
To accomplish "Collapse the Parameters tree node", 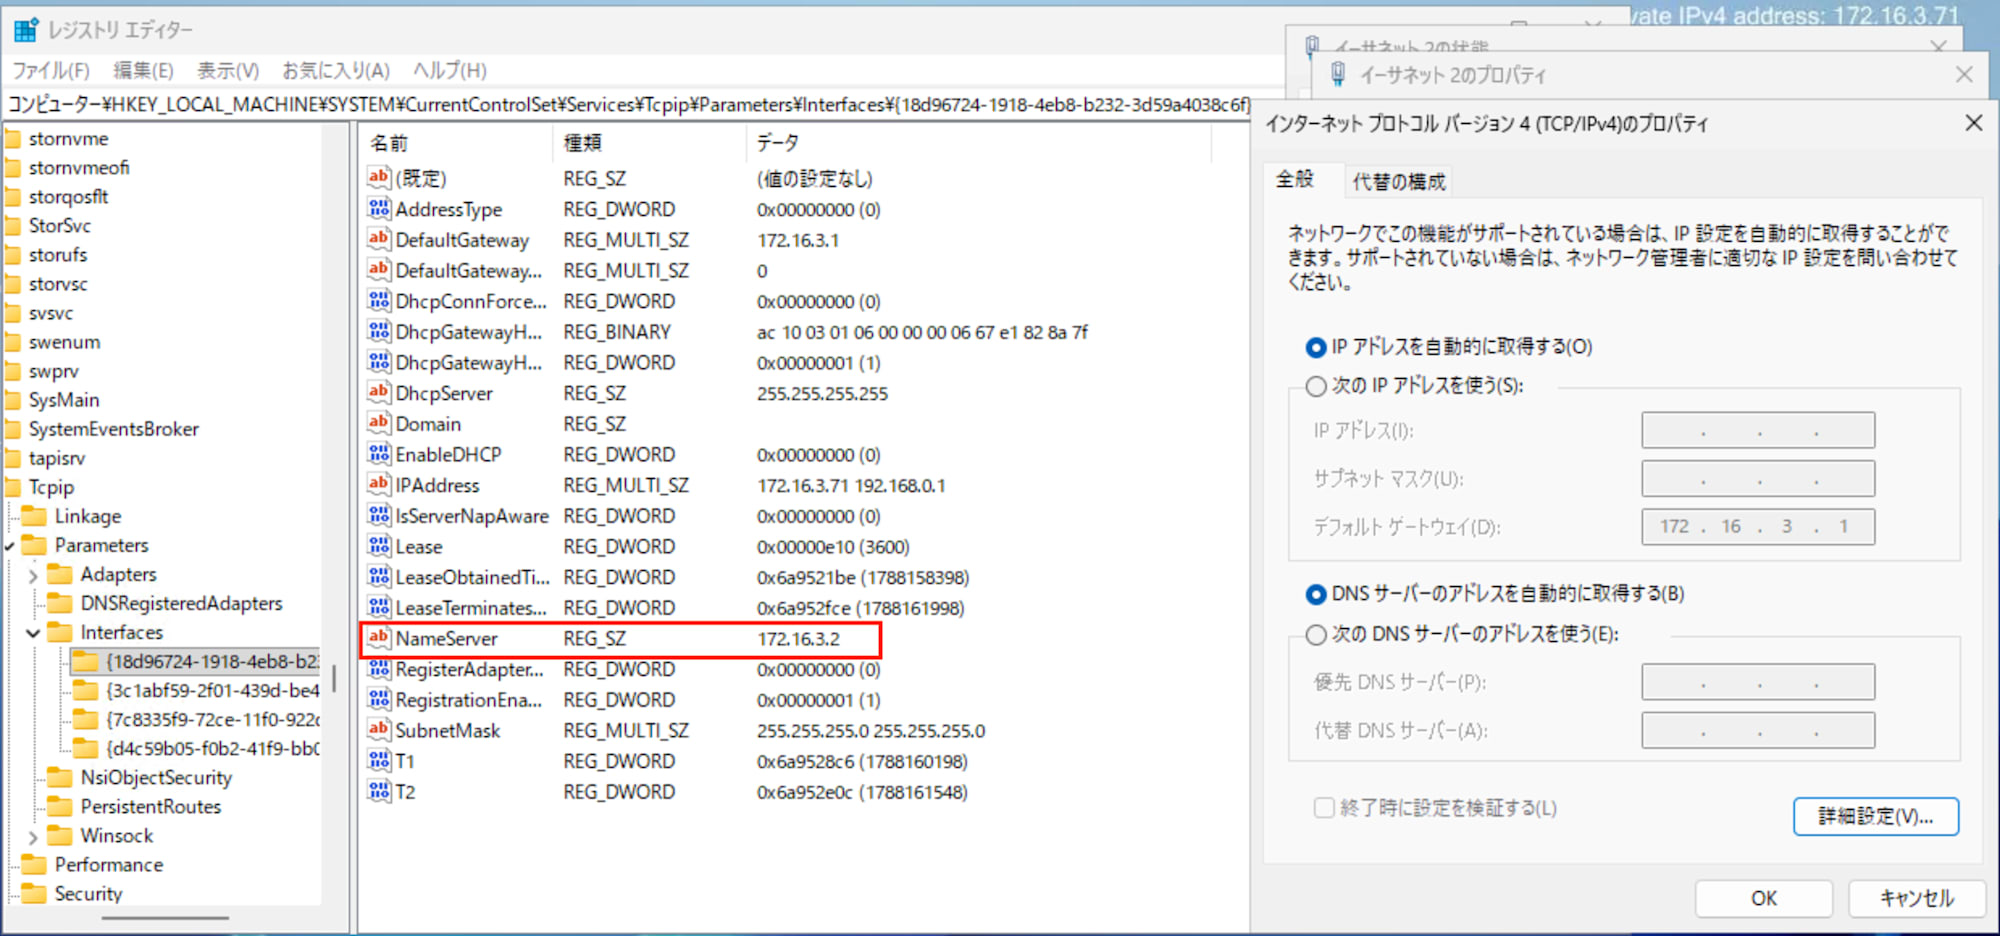I will point(10,546).
